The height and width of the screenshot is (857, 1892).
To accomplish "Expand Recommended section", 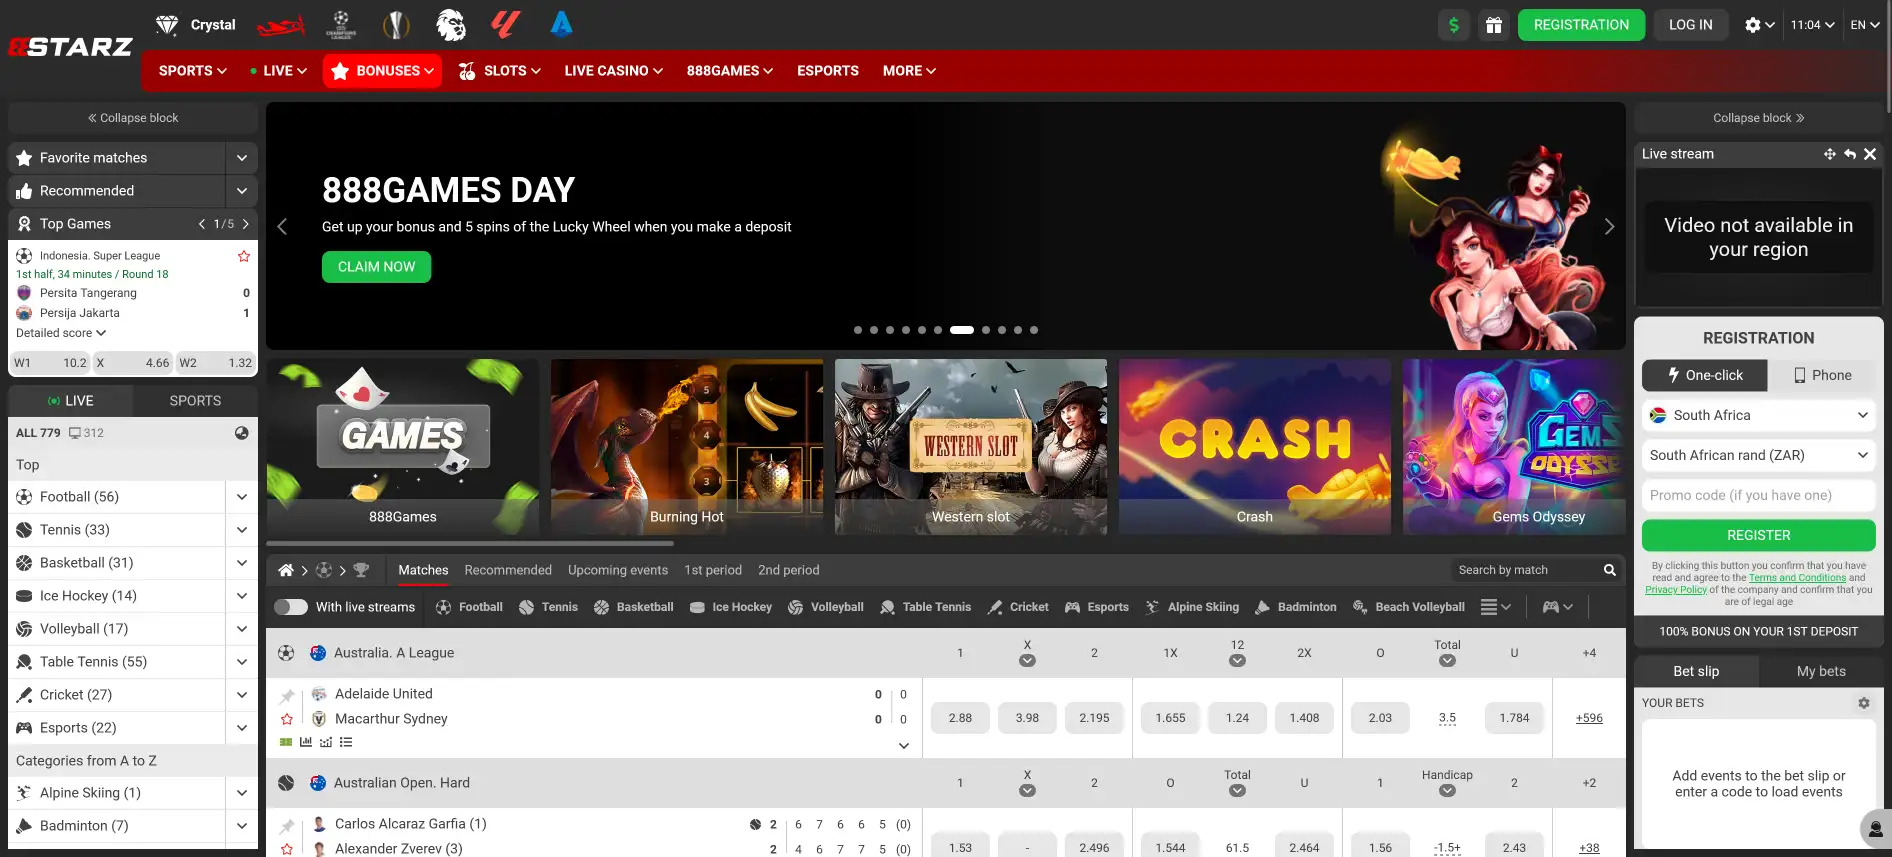I will tap(242, 191).
